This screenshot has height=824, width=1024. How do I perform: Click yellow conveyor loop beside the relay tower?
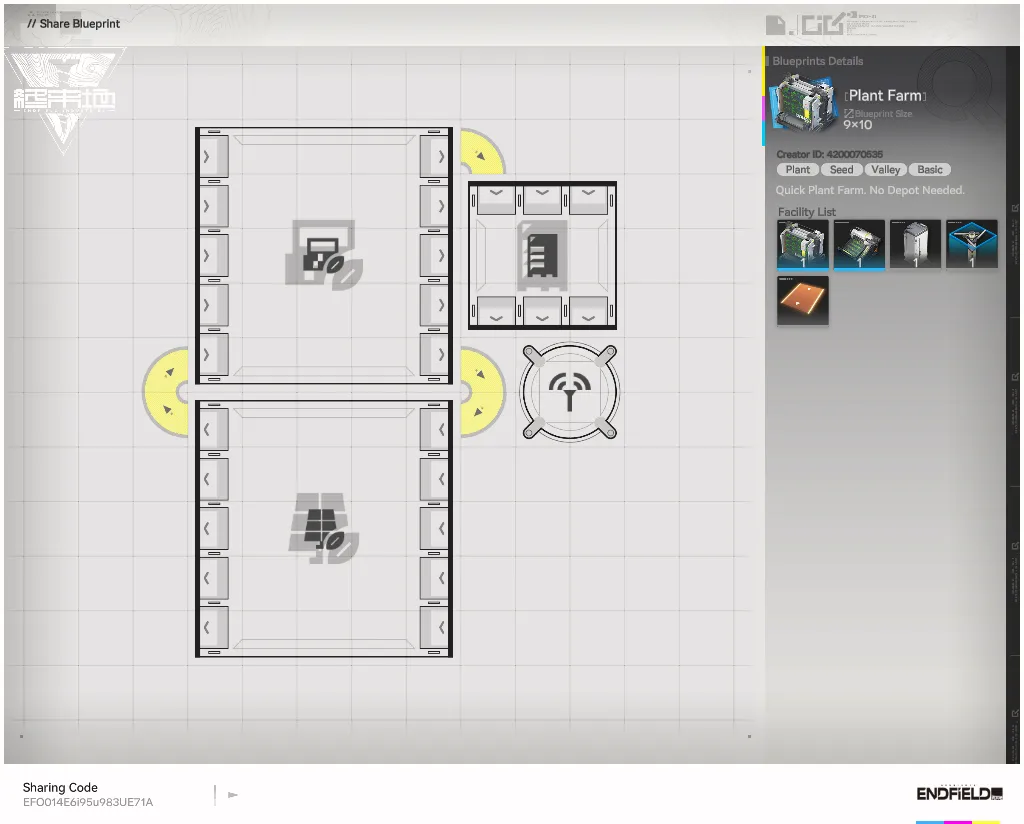[483, 392]
